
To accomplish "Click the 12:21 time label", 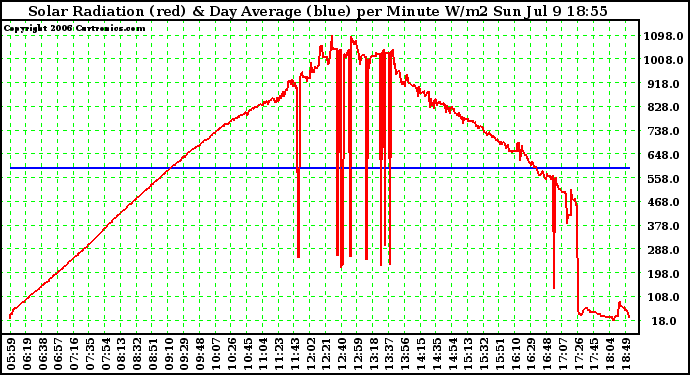I will point(327,354).
